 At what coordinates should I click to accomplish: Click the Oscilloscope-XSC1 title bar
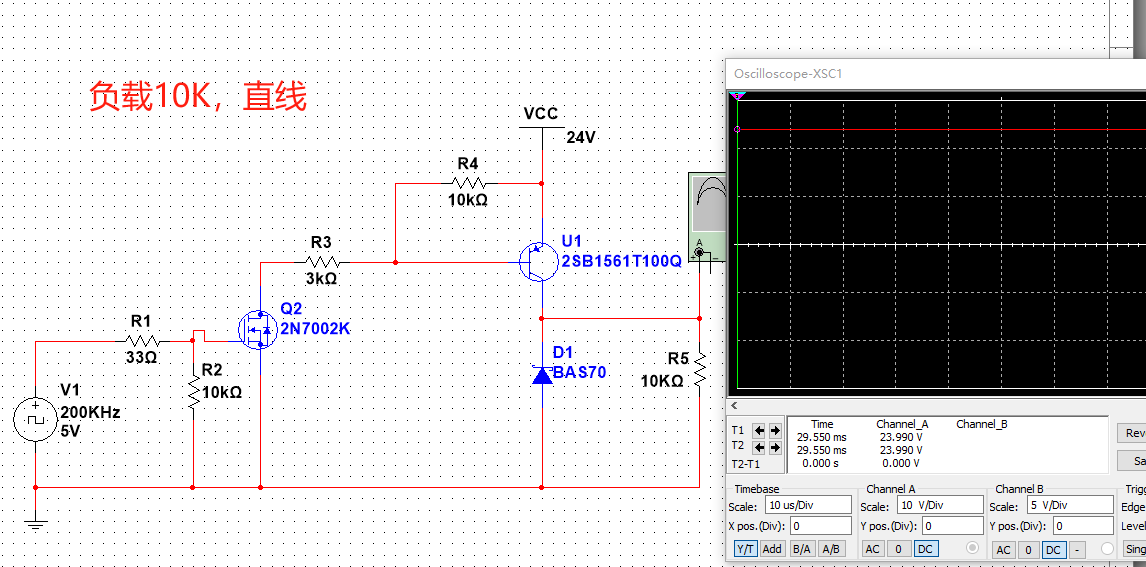(x=937, y=74)
